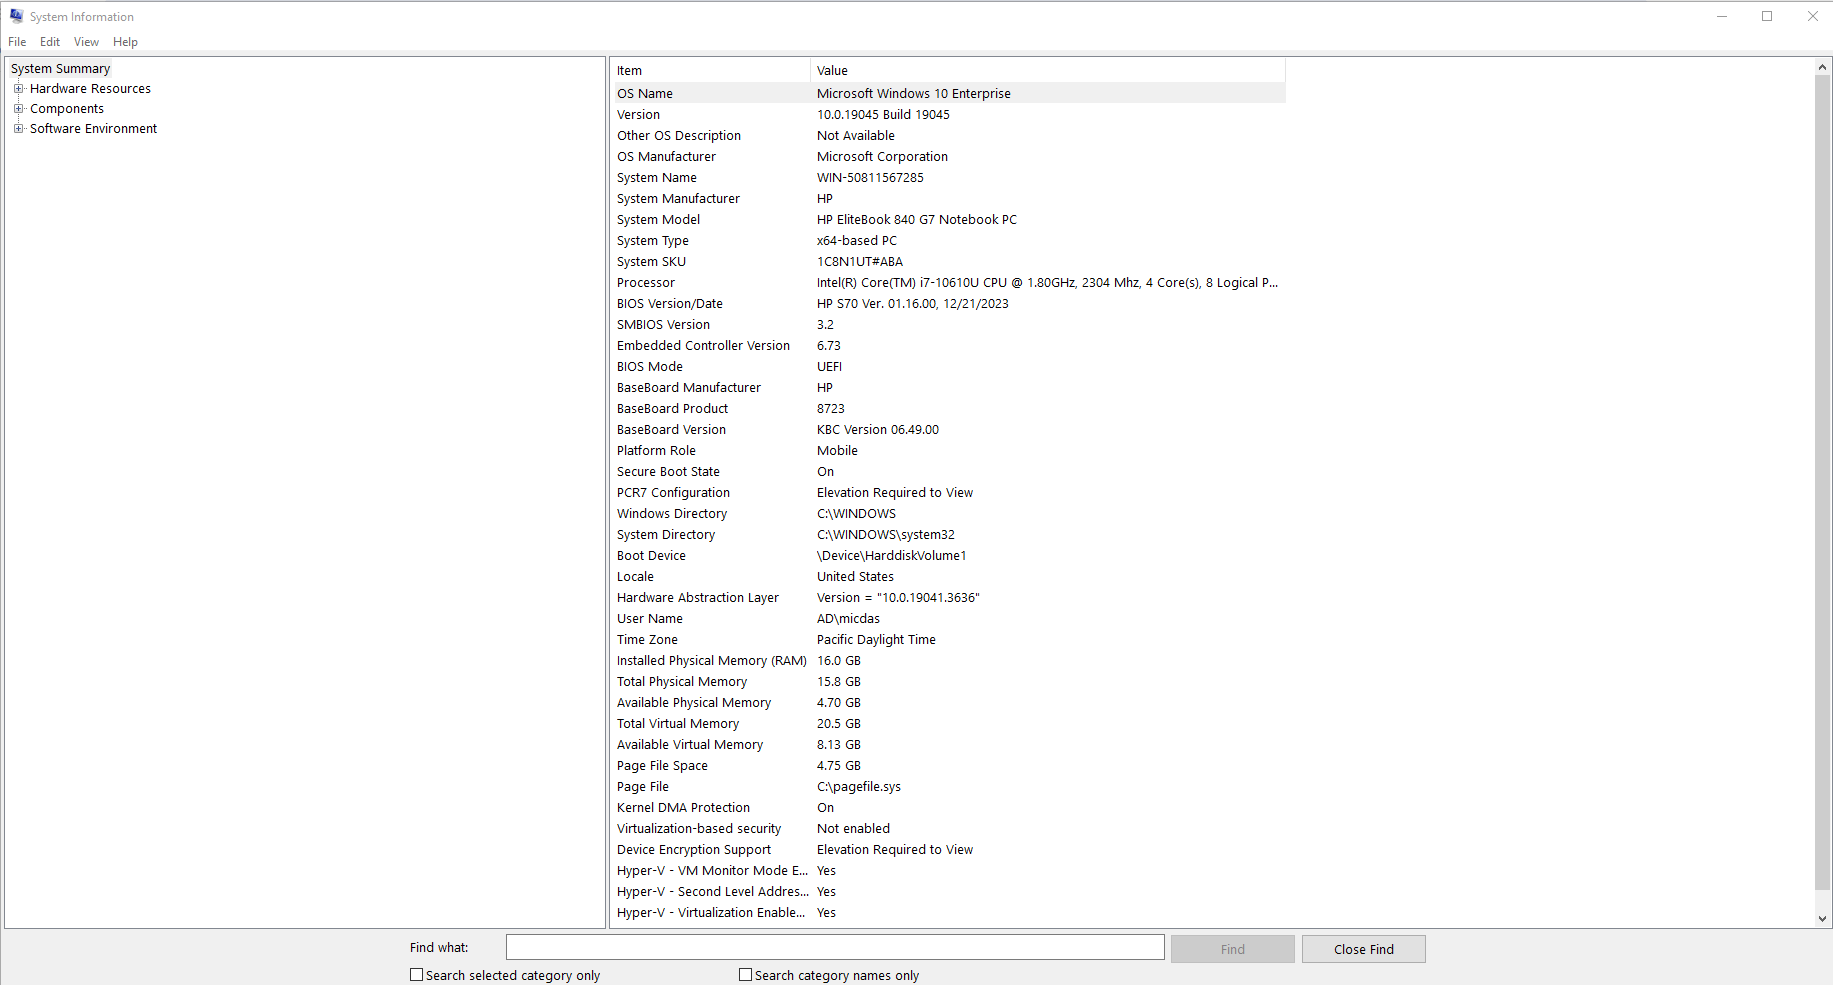This screenshot has height=985, width=1833.
Task: Open the File menu
Action: [x=17, y=42]
